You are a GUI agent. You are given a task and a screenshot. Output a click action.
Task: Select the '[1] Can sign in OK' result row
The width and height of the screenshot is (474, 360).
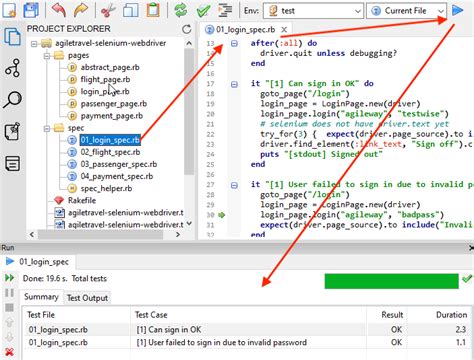tap(247, 330)
